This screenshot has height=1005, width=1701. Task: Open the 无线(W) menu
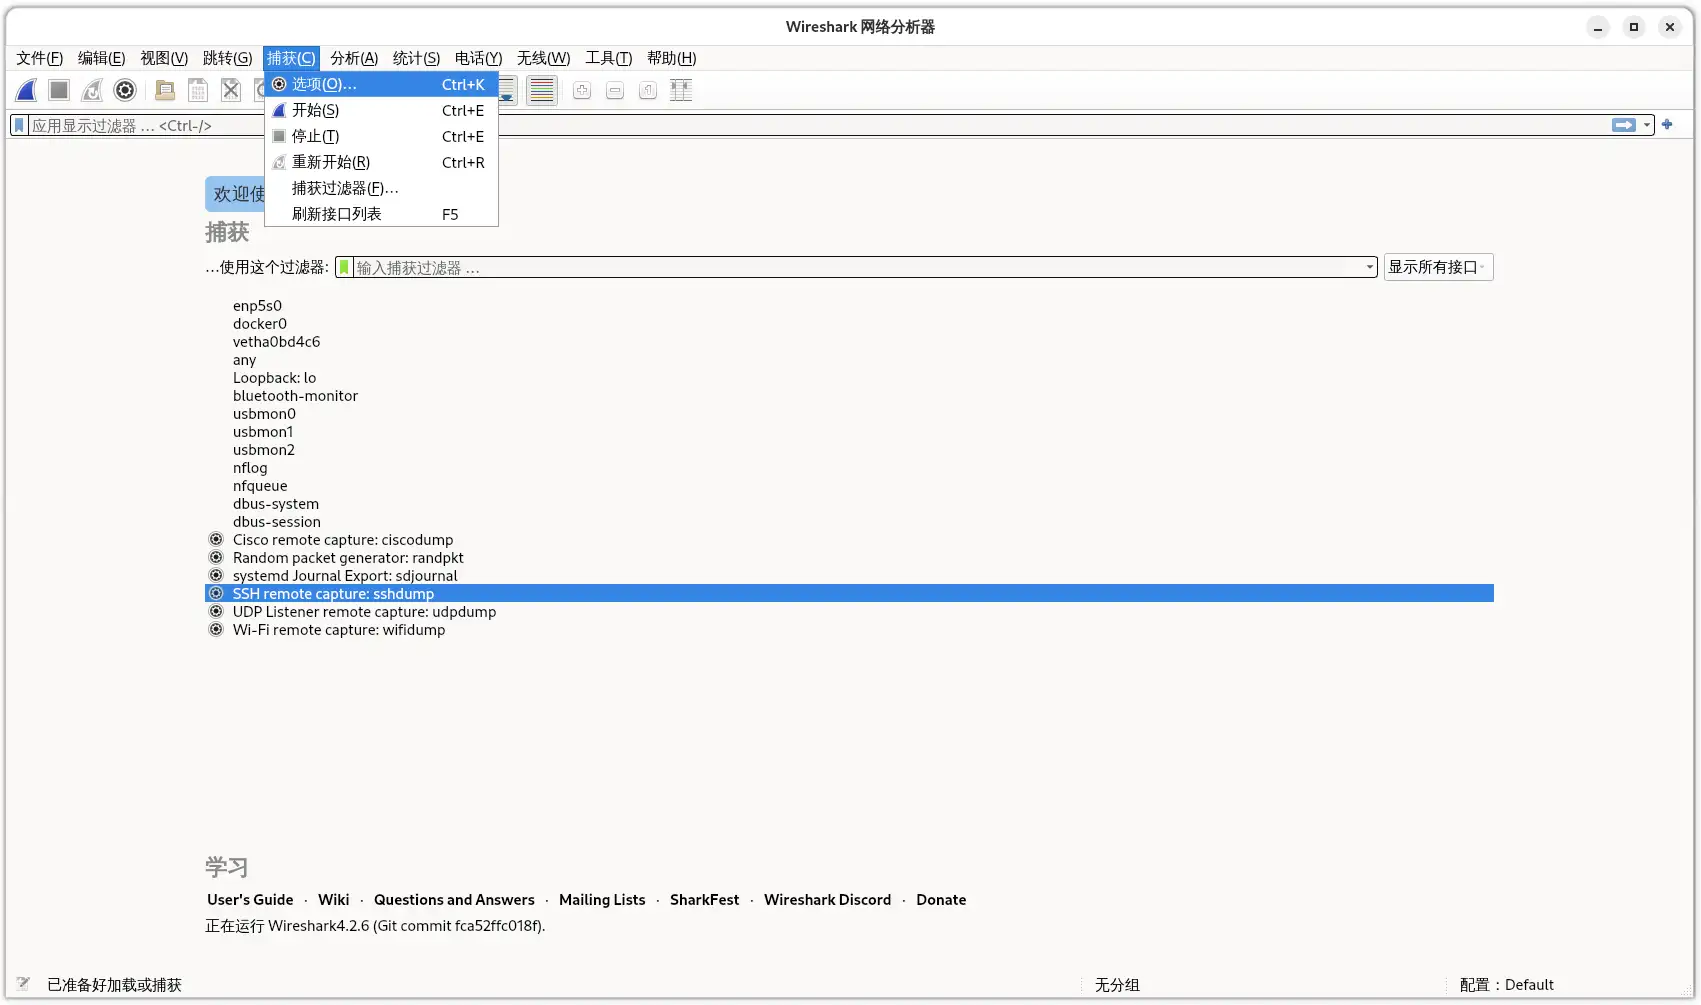pyautogui.click(x=543, y=58)
